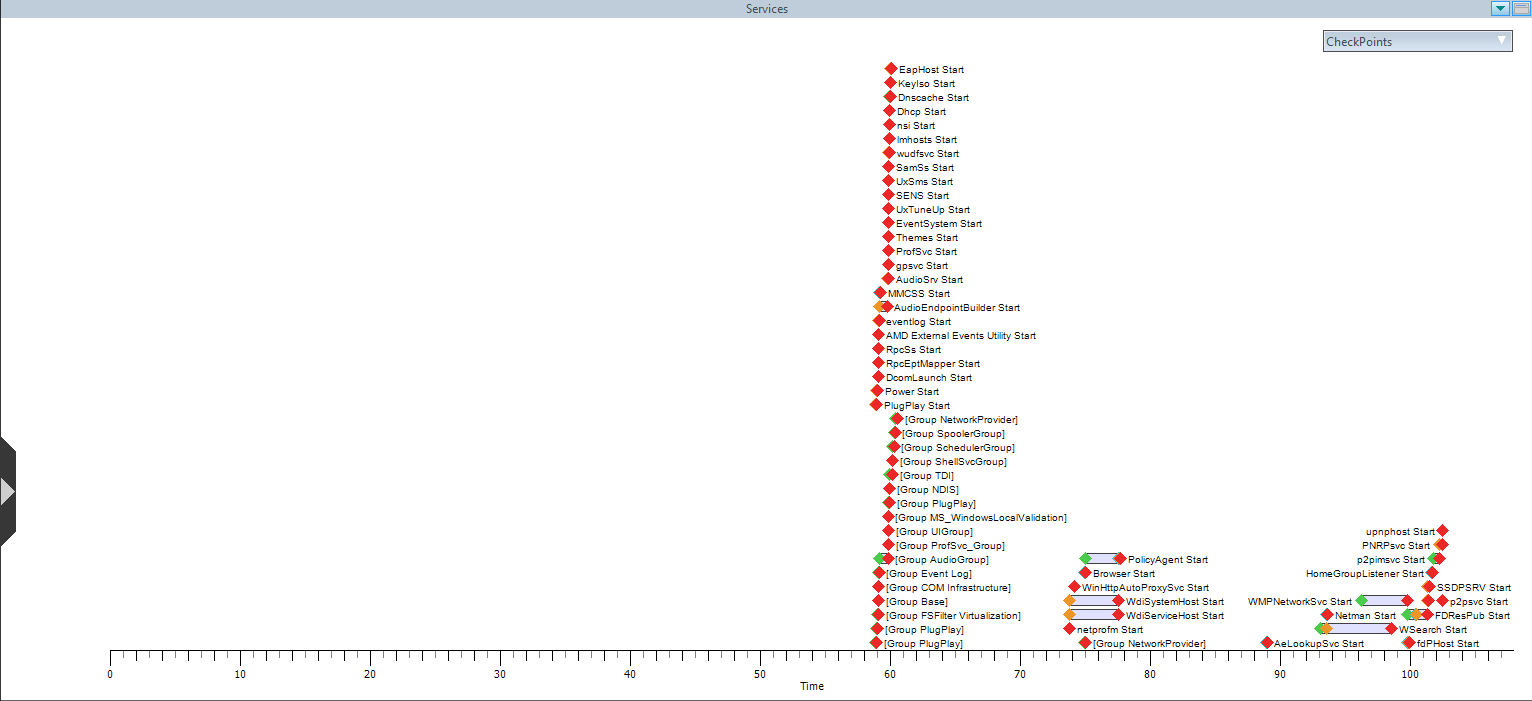Click the [Group SchedulerGroup] label

click(957, 448)
